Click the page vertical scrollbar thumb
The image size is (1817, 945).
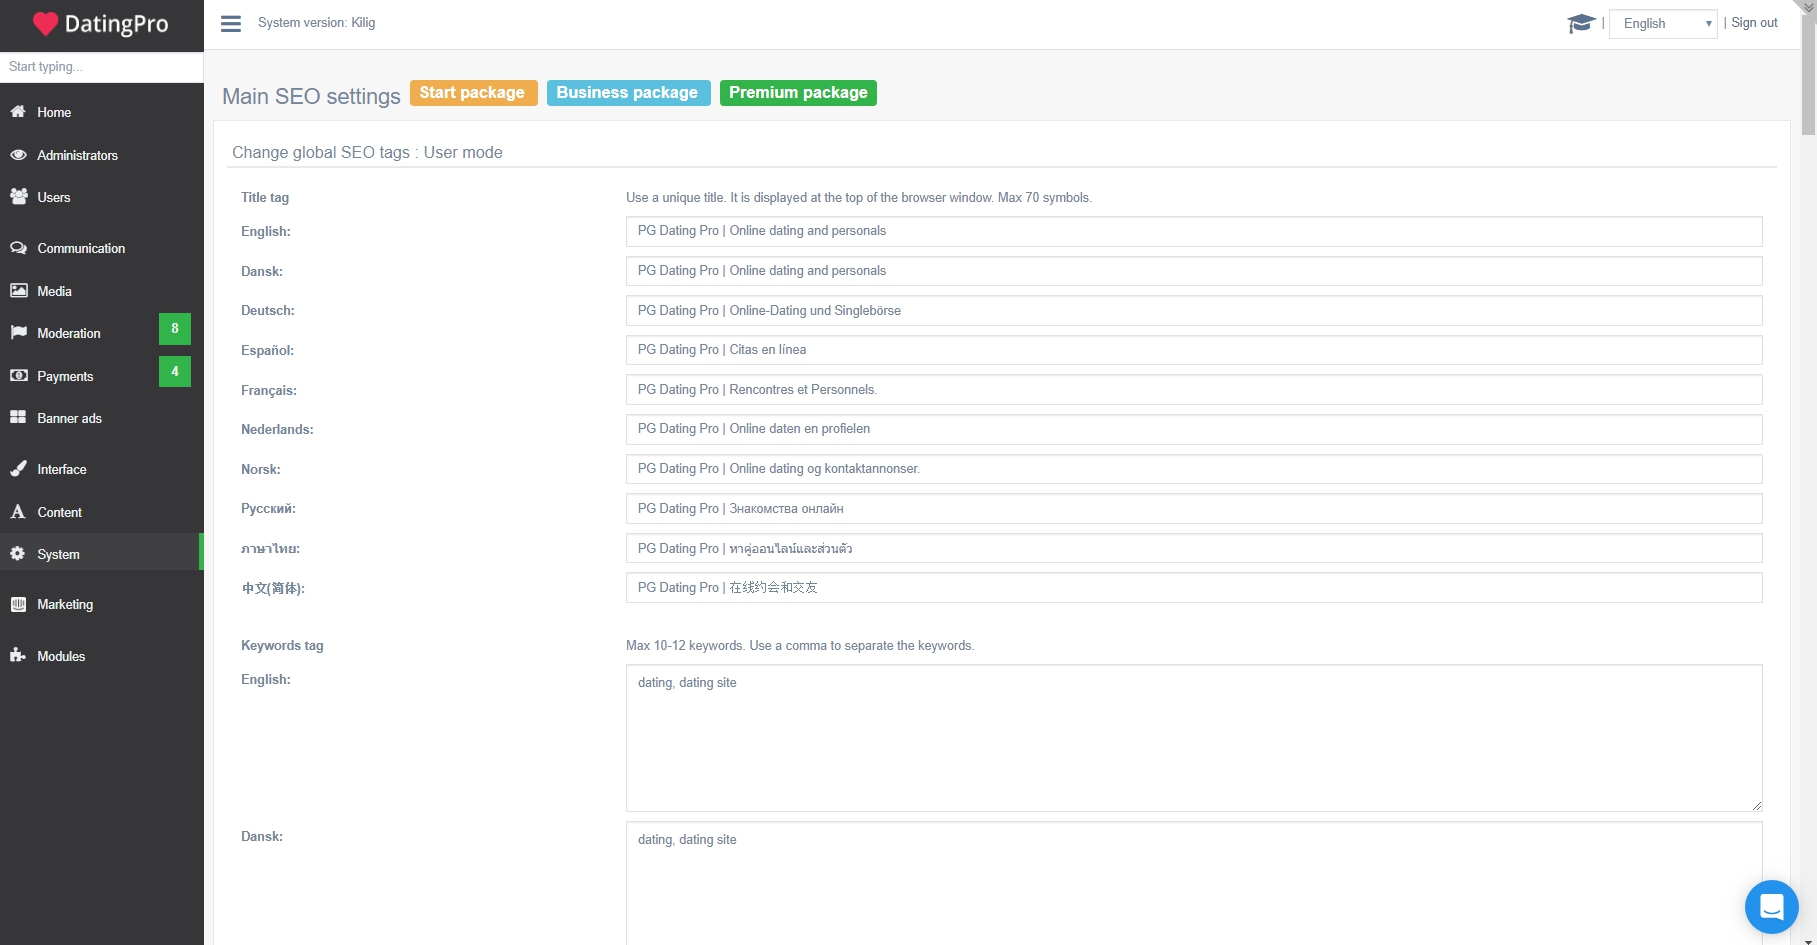(1808, 75)
